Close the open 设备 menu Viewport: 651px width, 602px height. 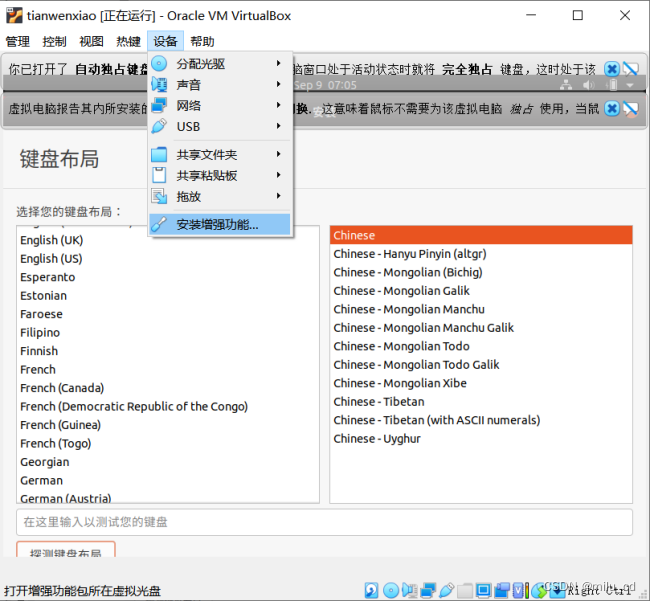pos(165,41)
